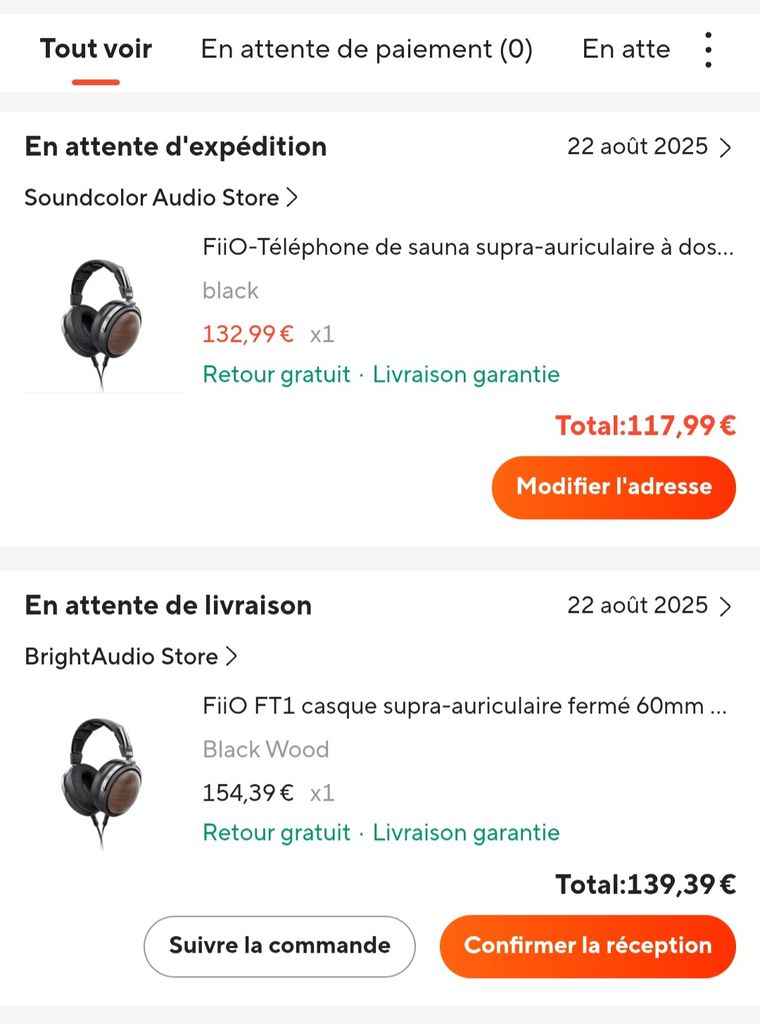
Task: Open FiiO FT1 casque product title
Action: tap(464, 707)
